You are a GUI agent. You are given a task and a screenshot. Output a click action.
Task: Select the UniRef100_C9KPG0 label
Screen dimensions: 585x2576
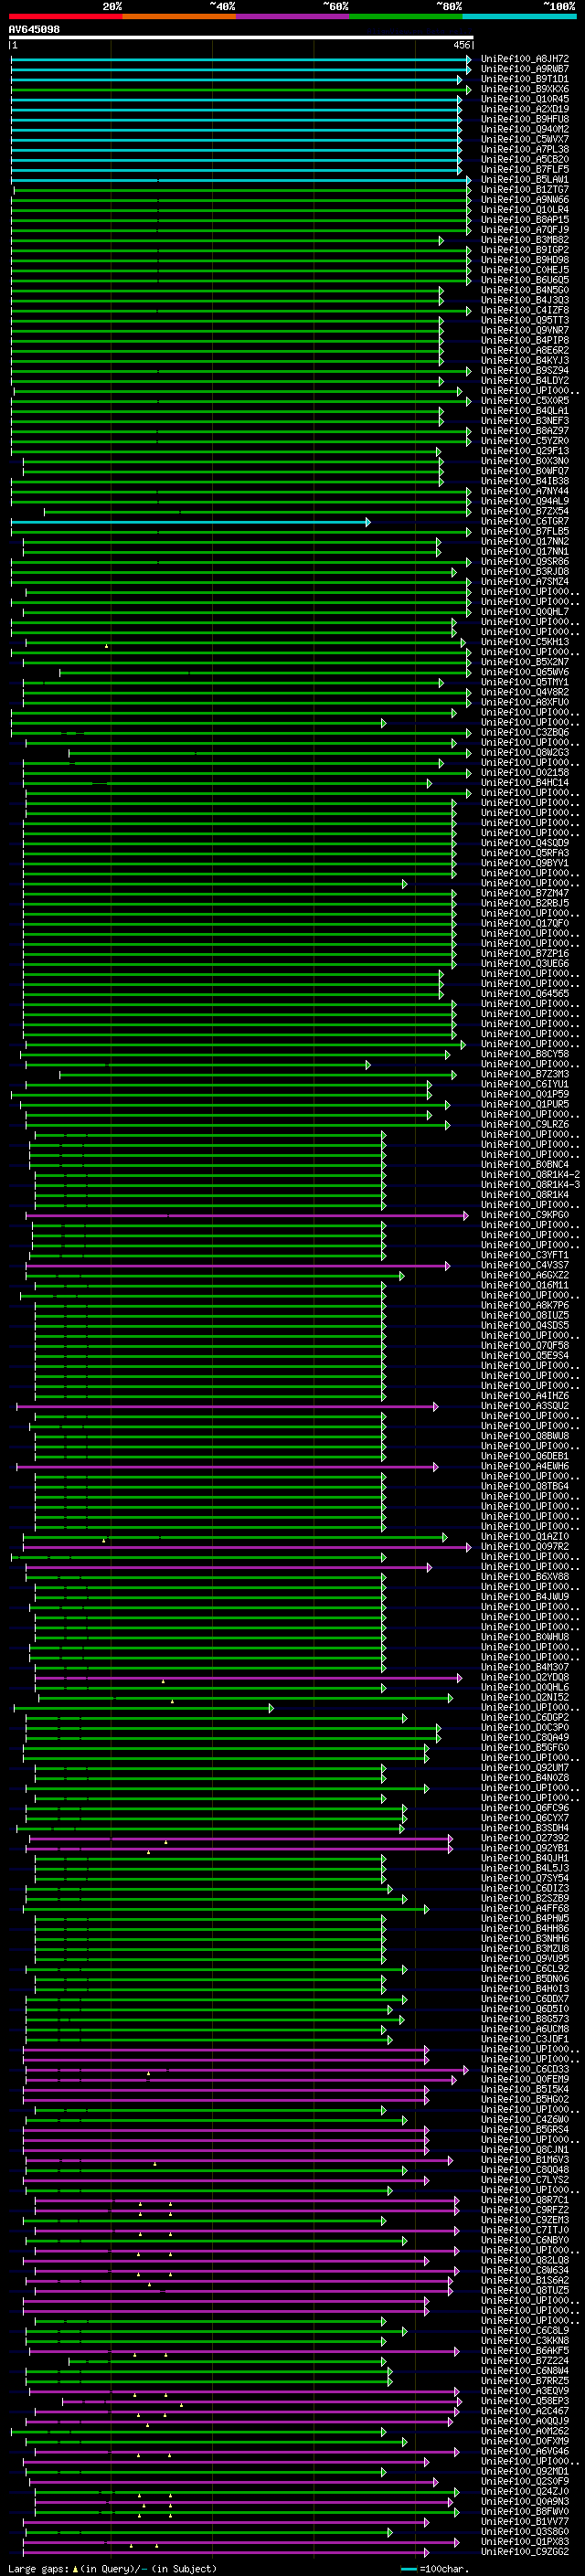pyautogui.click(x=525, y=1215)
